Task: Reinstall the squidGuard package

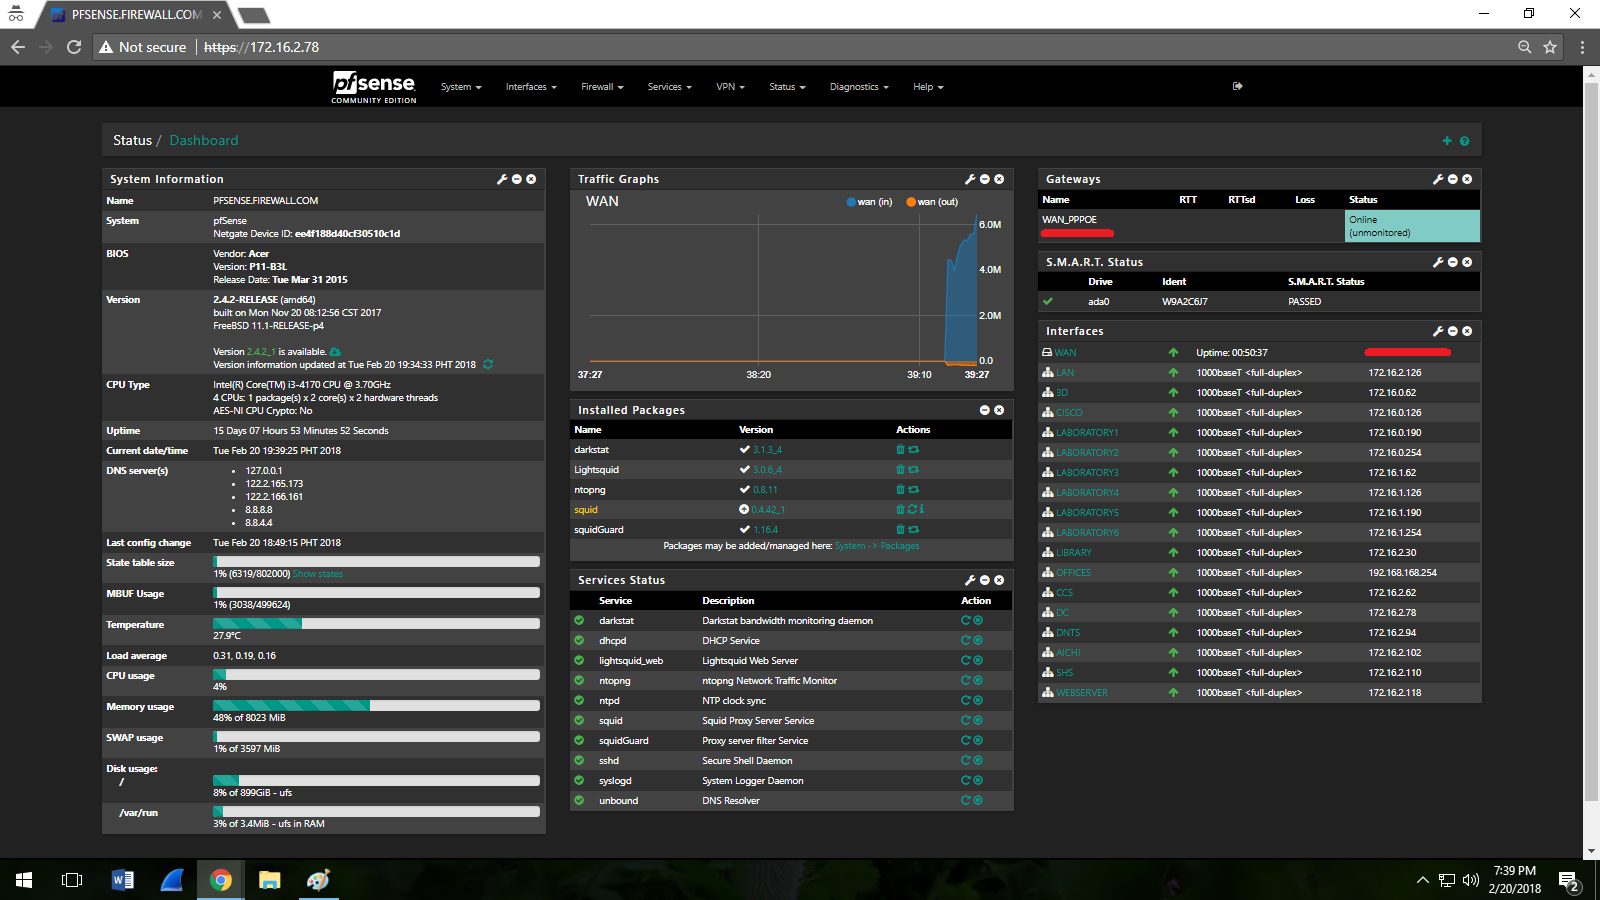Action: [914, 530]
